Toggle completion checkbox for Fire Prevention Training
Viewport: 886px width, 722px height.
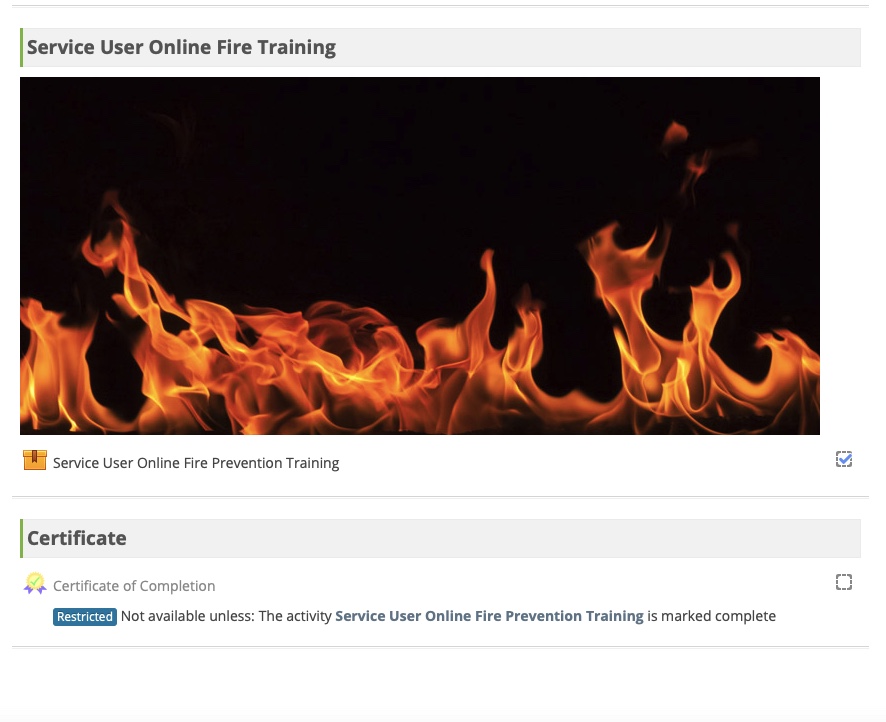(x=844, y=459)
